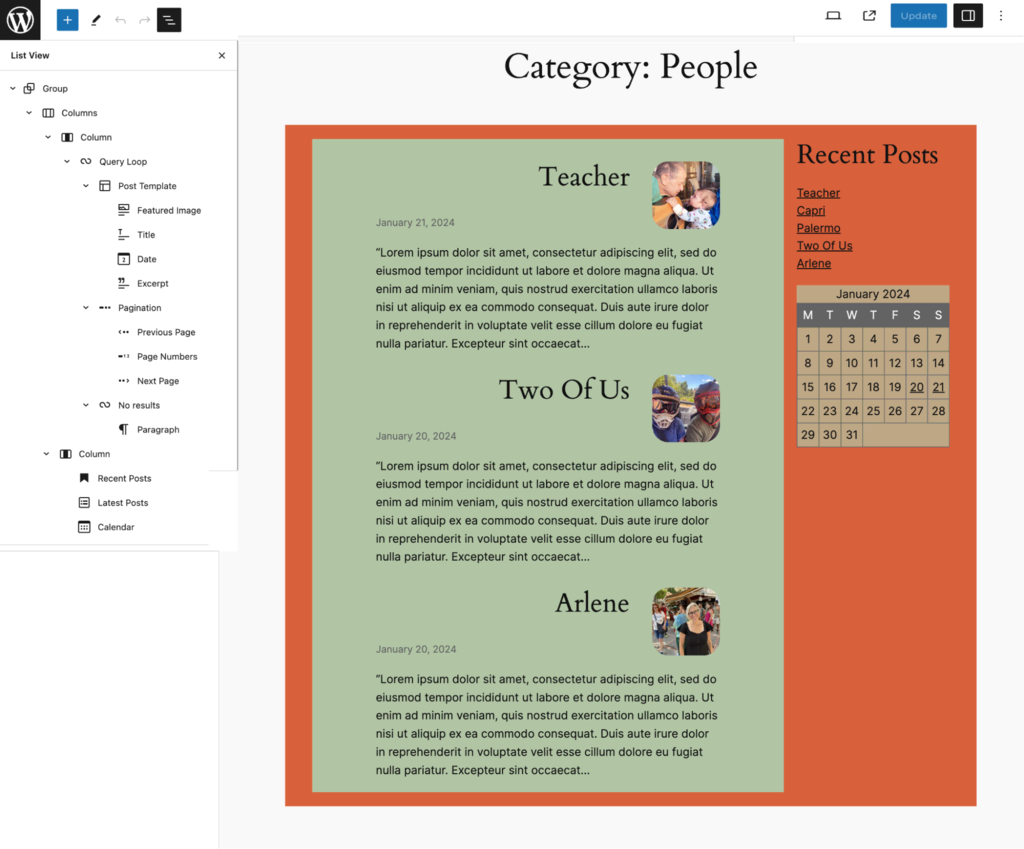Click the Paragraph block icon
1024x849 pixels.
click(123, 430)
